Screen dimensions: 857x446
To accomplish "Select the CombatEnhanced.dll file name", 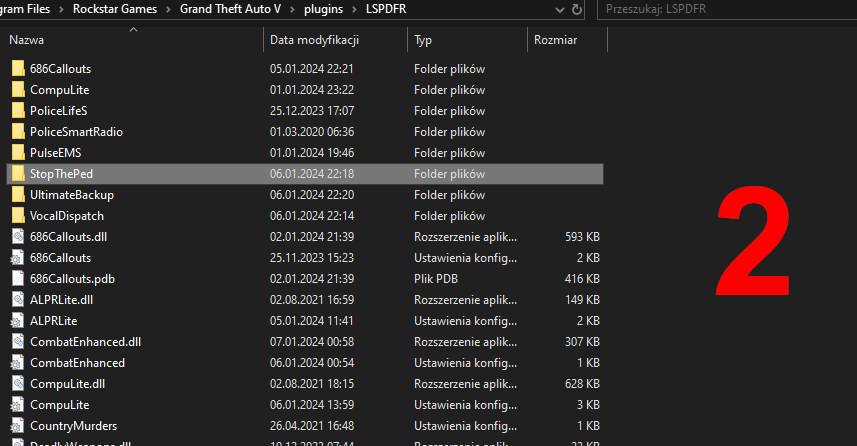I will (x=85, y=342).
